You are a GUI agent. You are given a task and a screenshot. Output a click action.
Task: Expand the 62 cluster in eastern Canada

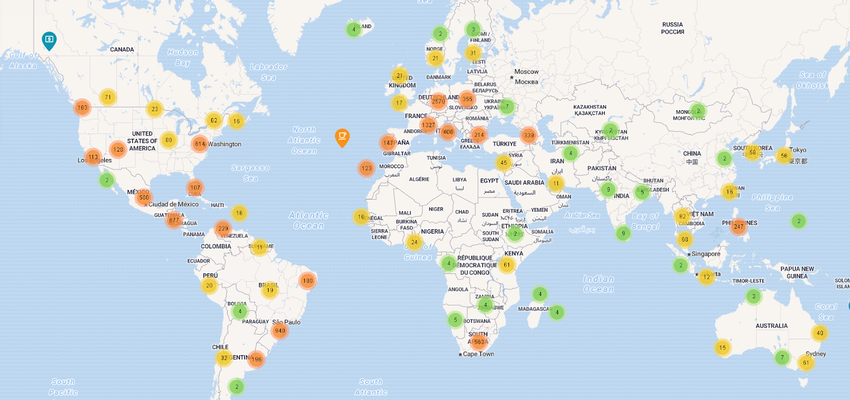click(214, 120)
